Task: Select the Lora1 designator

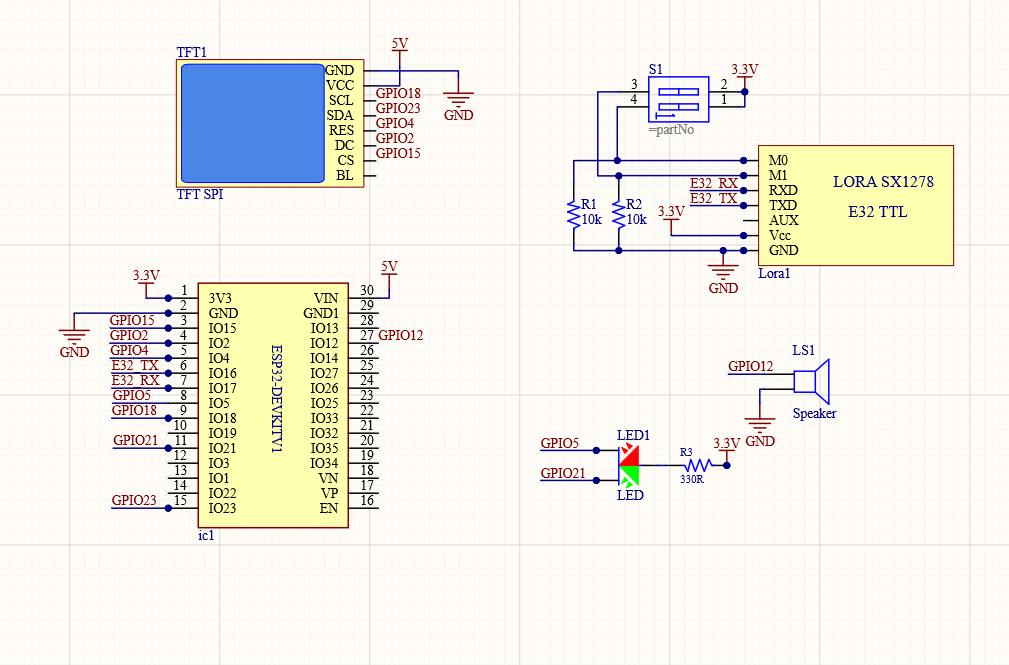Action: 774,273
